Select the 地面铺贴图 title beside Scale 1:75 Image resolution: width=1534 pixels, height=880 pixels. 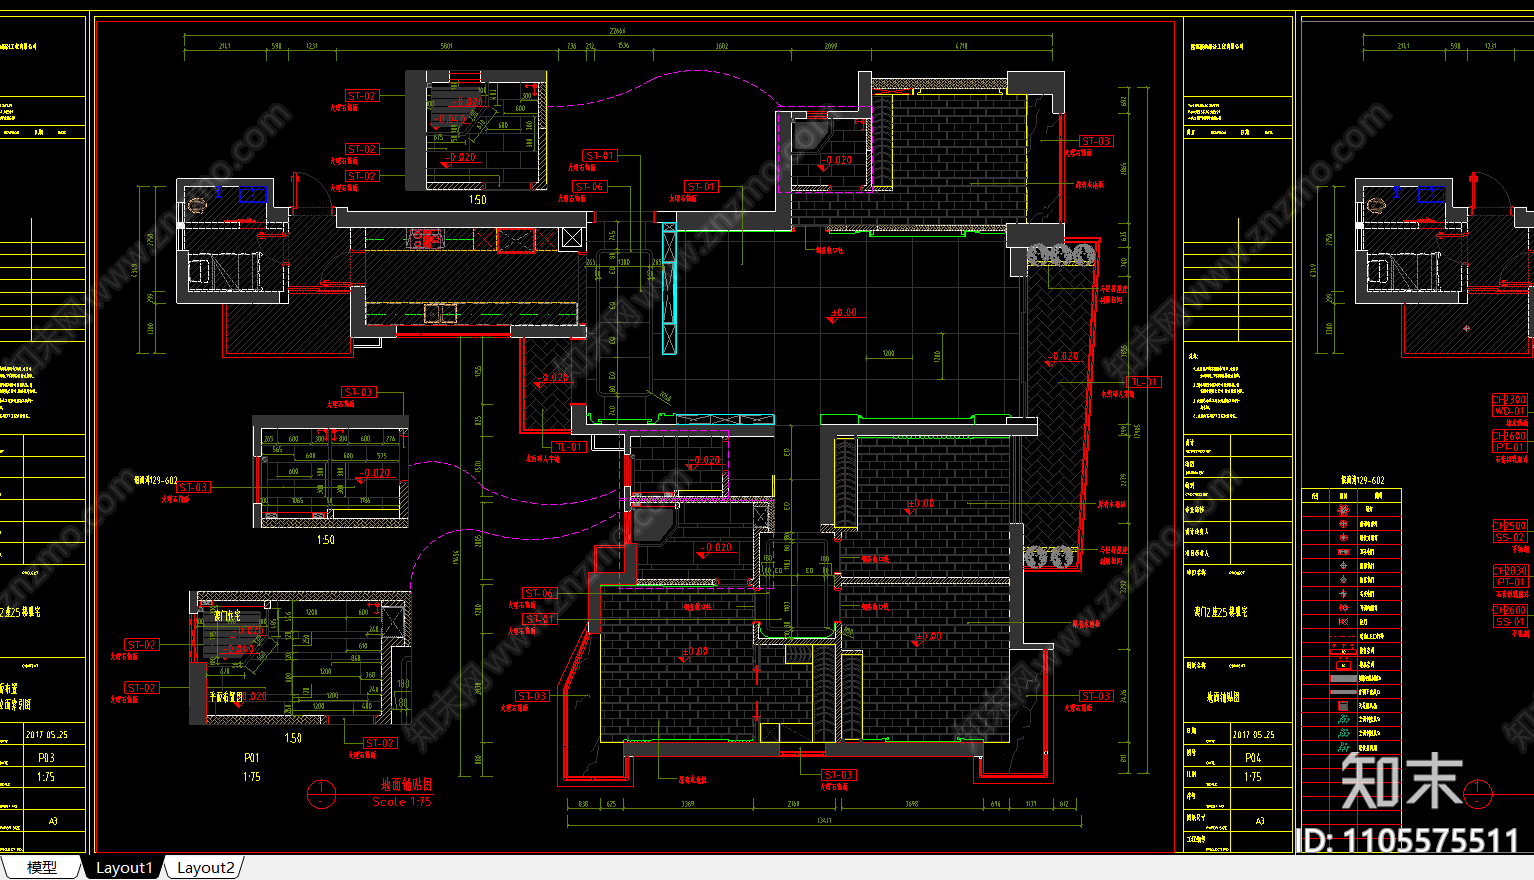click(x=406, y=785)
